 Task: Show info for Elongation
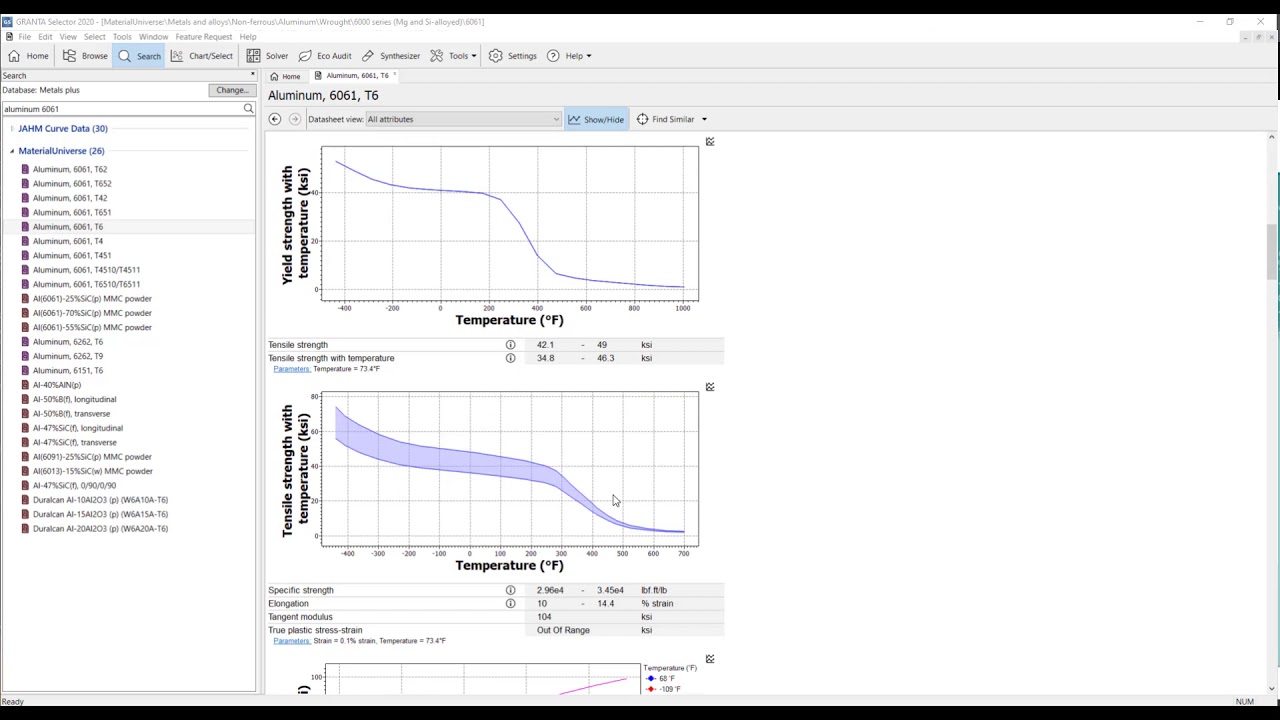point(510,603)
